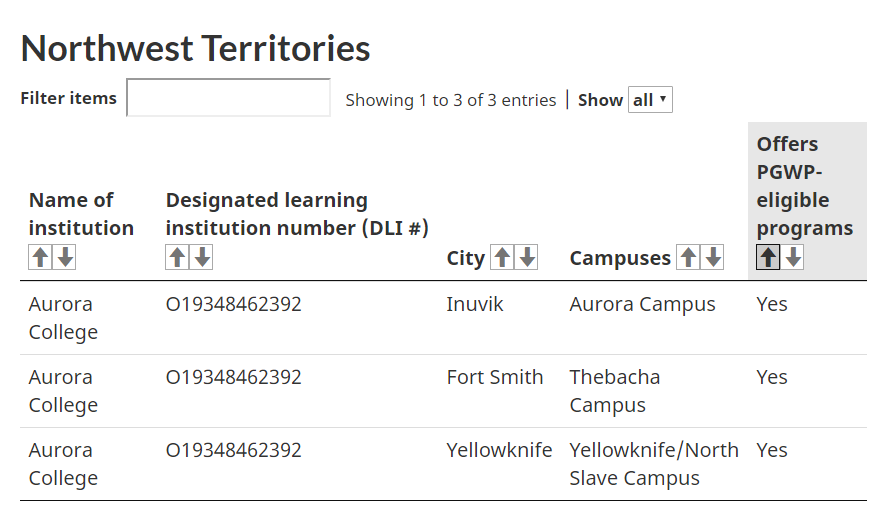Sort PGWP-eligible programs descending
Image resolution: width=881 pixels, height=511 pixels.
tap(793, 257)
